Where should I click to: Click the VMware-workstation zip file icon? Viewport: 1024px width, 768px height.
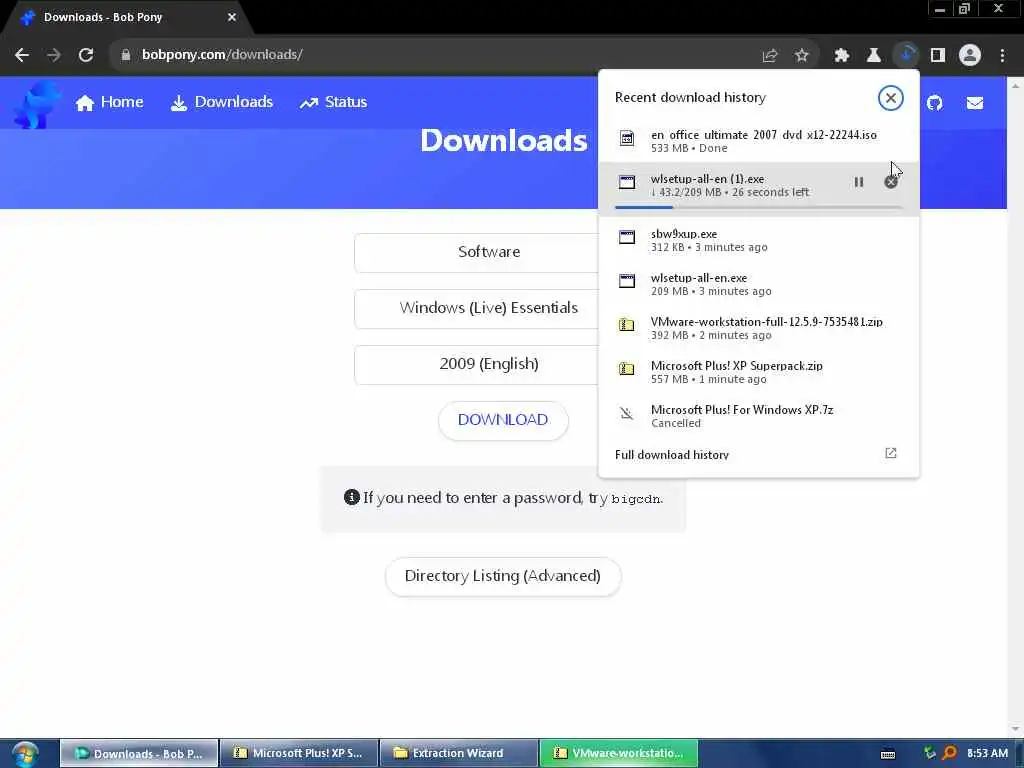point(627,325)
